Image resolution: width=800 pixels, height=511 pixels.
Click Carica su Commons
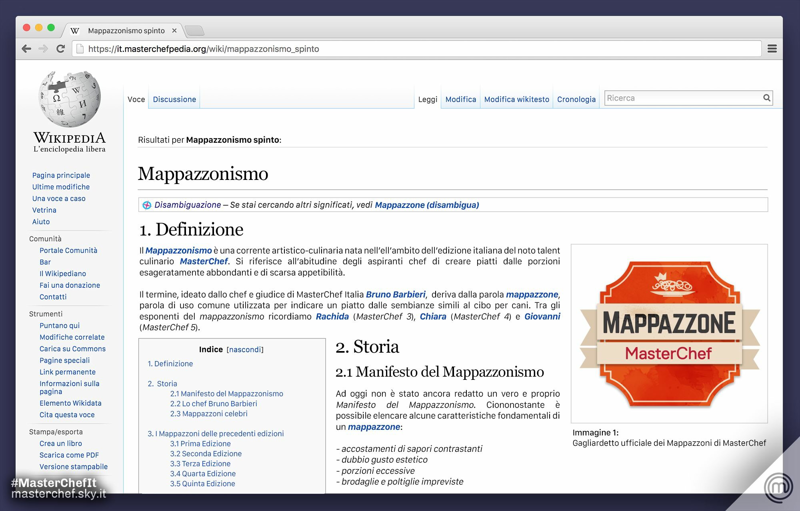(72, 349)
